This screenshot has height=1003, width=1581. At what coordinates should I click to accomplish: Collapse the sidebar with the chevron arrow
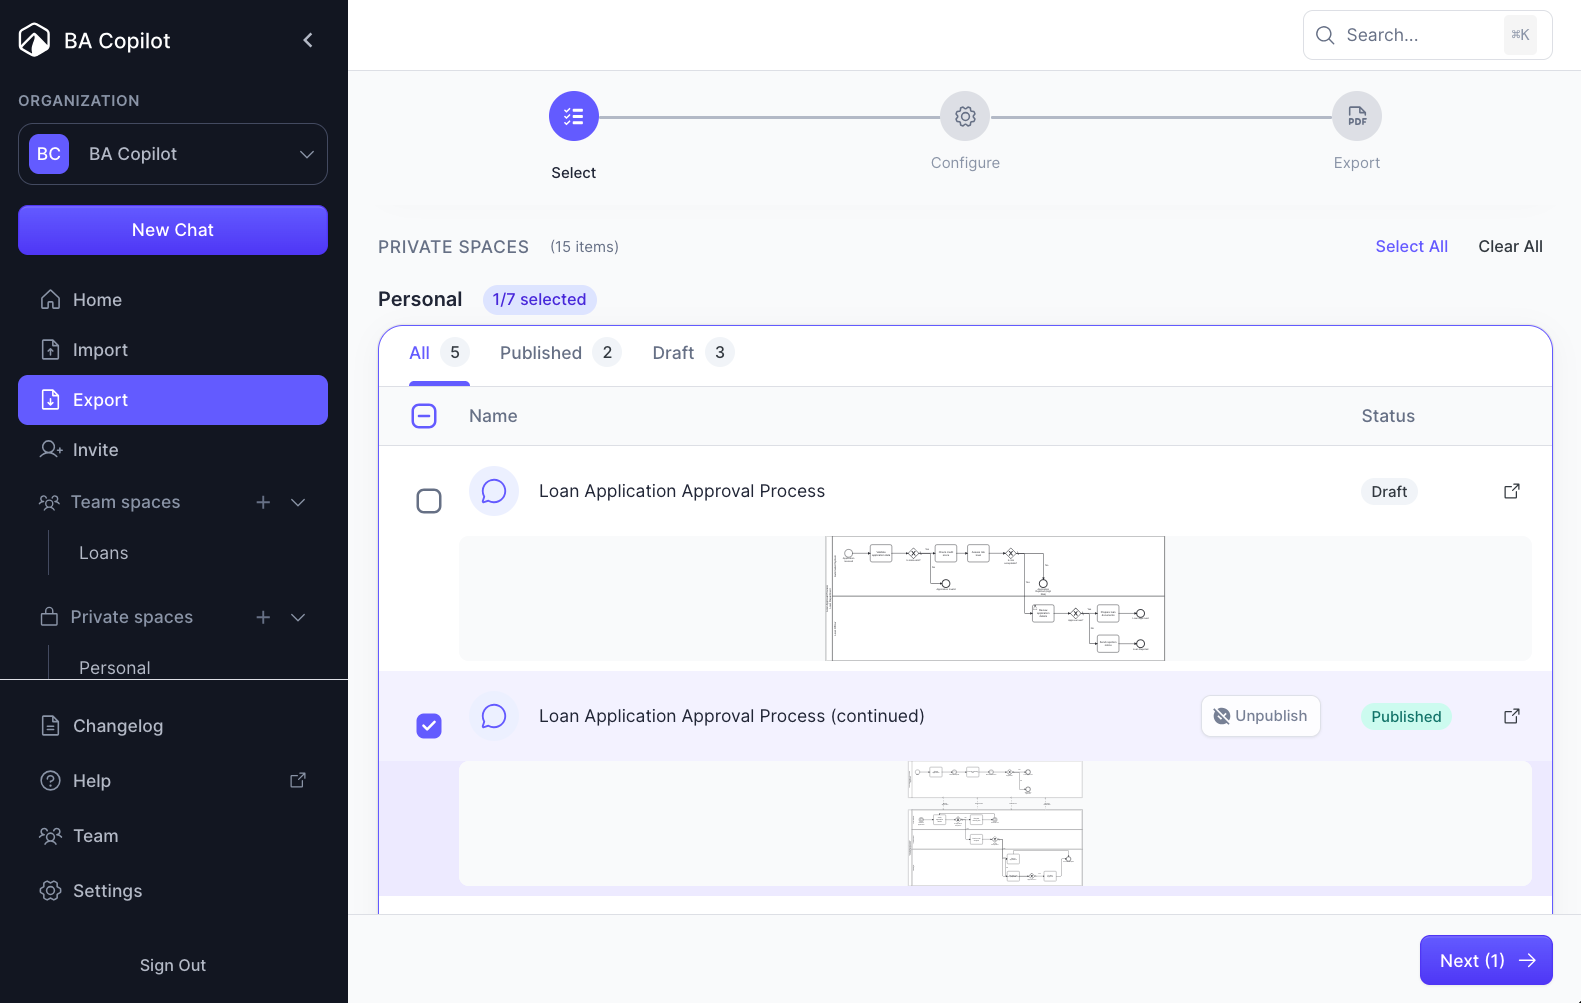(308, 40)
